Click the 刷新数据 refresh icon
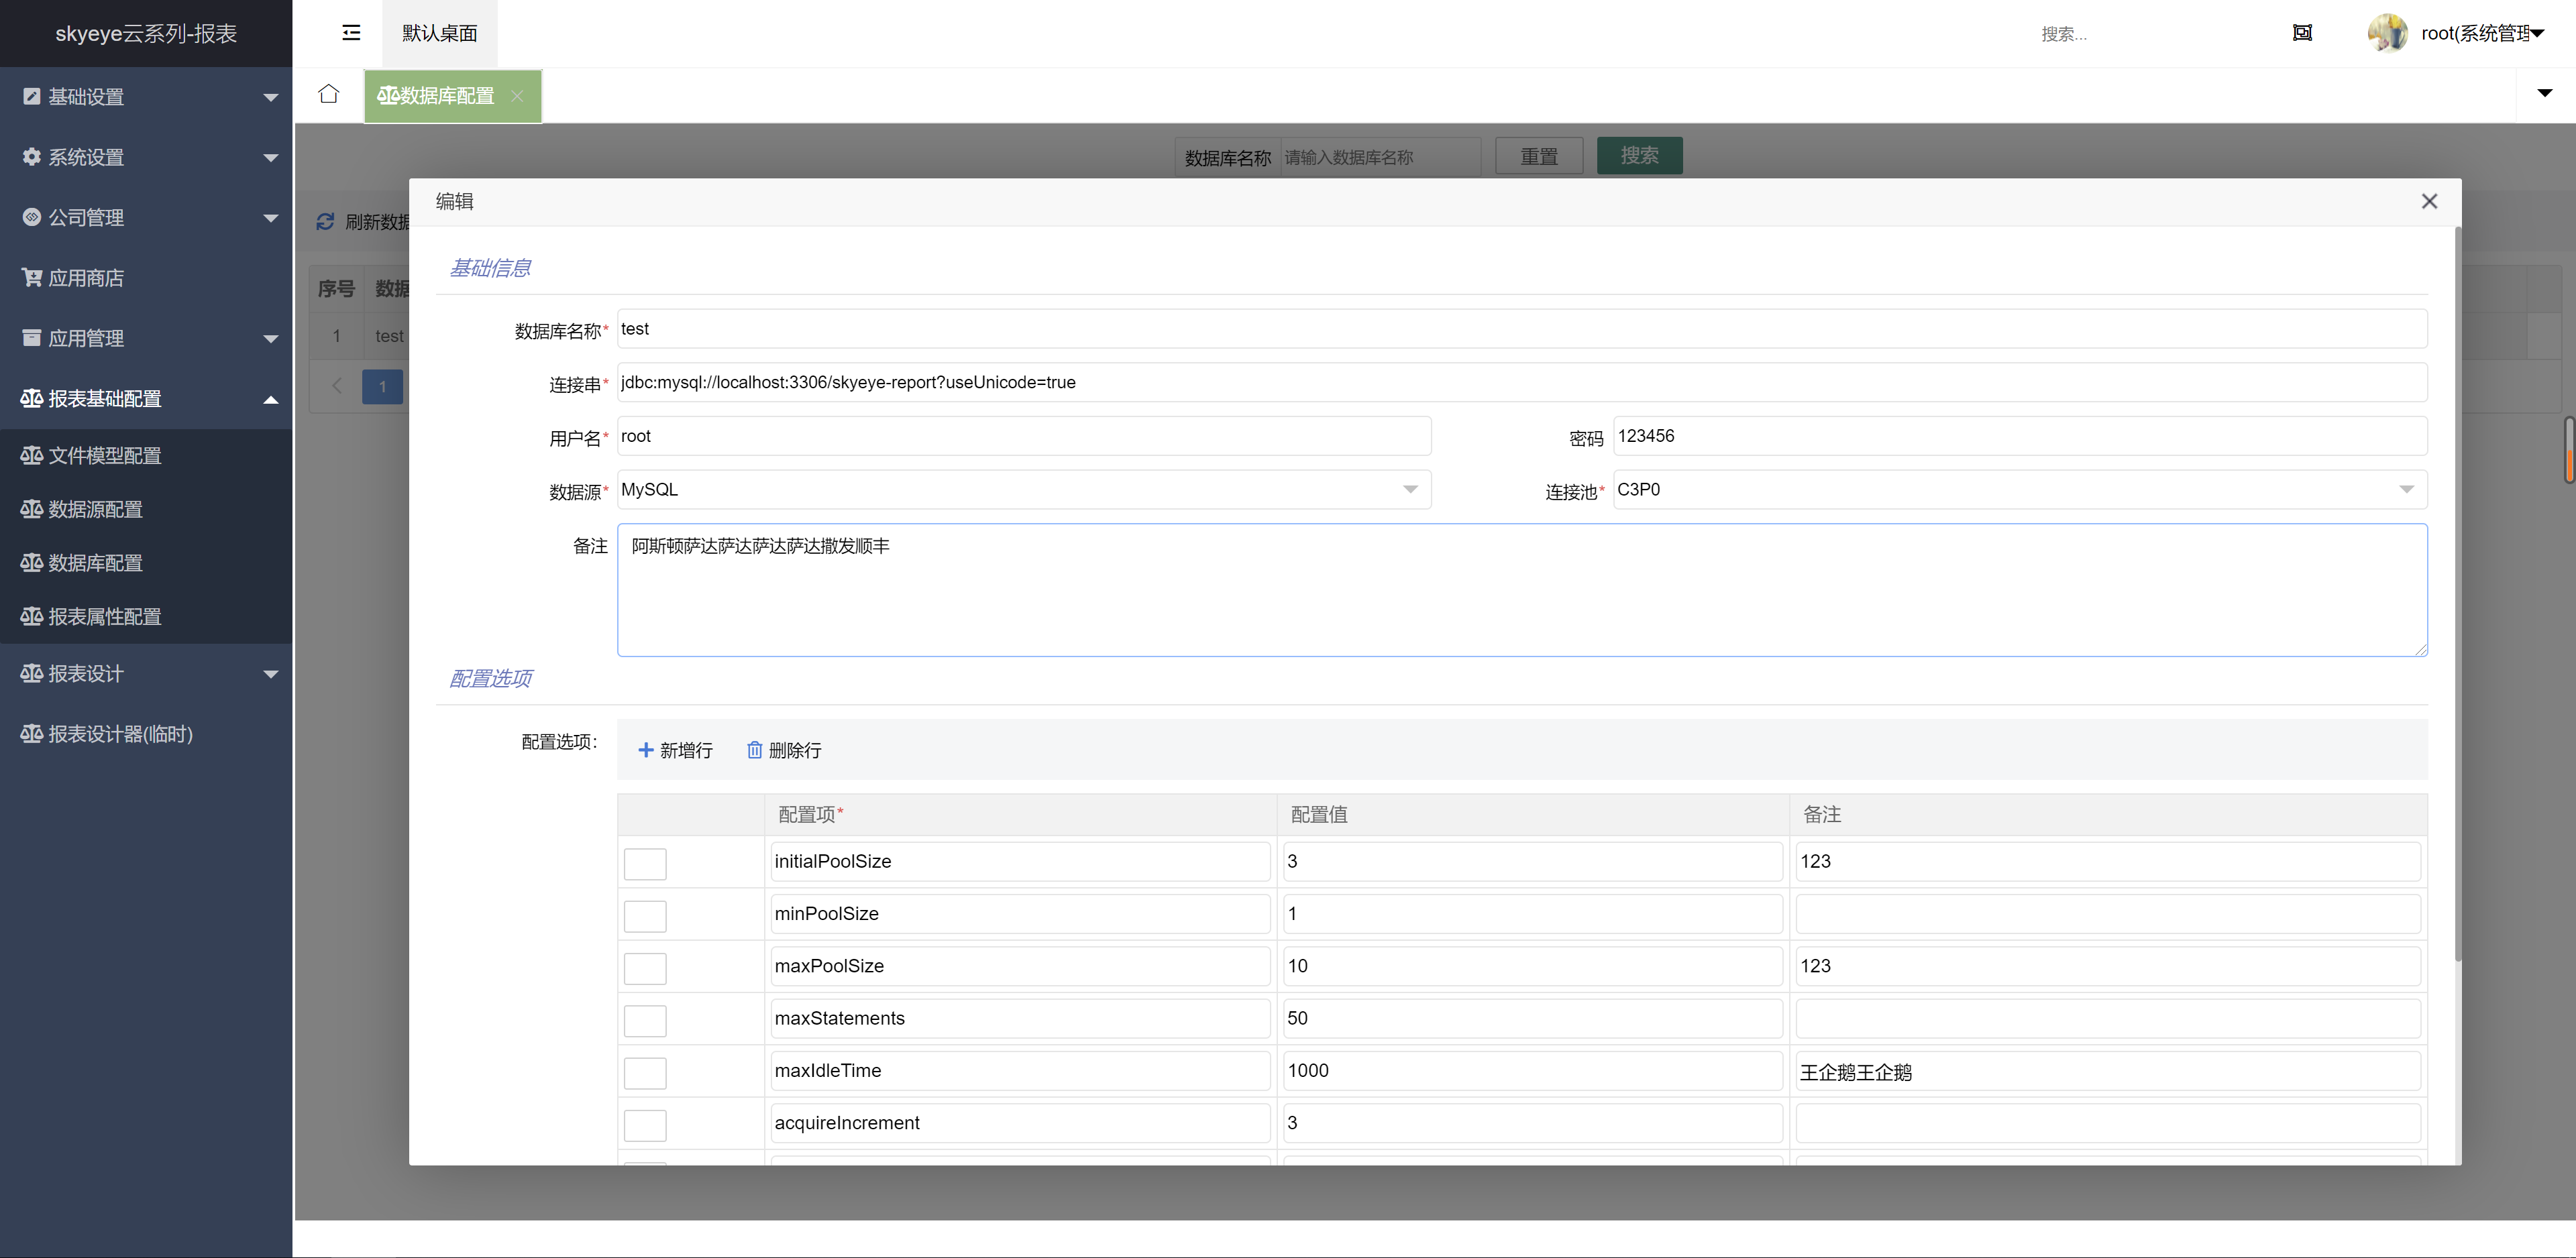Image resolution: width=2576 pixels, height=1258 pixels. [325, 221]
